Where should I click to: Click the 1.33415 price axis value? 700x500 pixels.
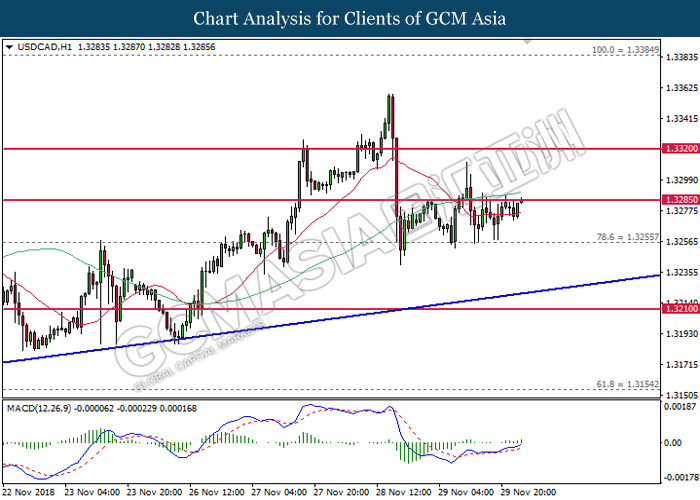click(682, 119)
